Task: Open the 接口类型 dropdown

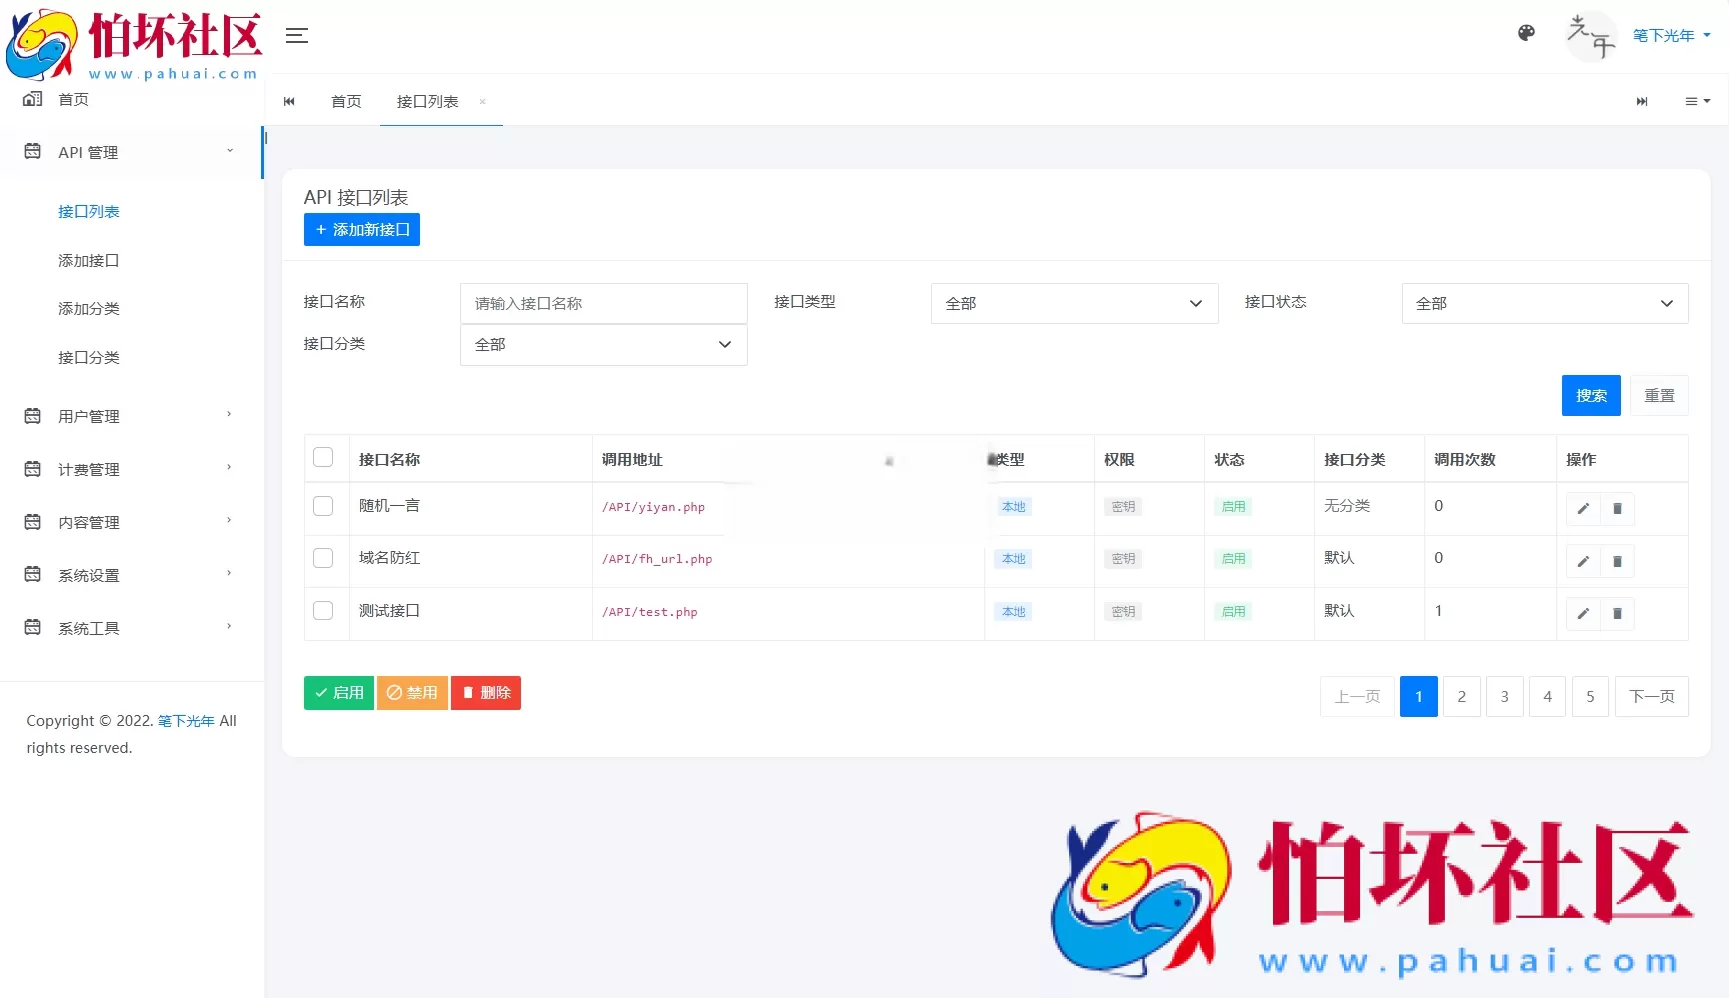Action: click(1073, 303)
